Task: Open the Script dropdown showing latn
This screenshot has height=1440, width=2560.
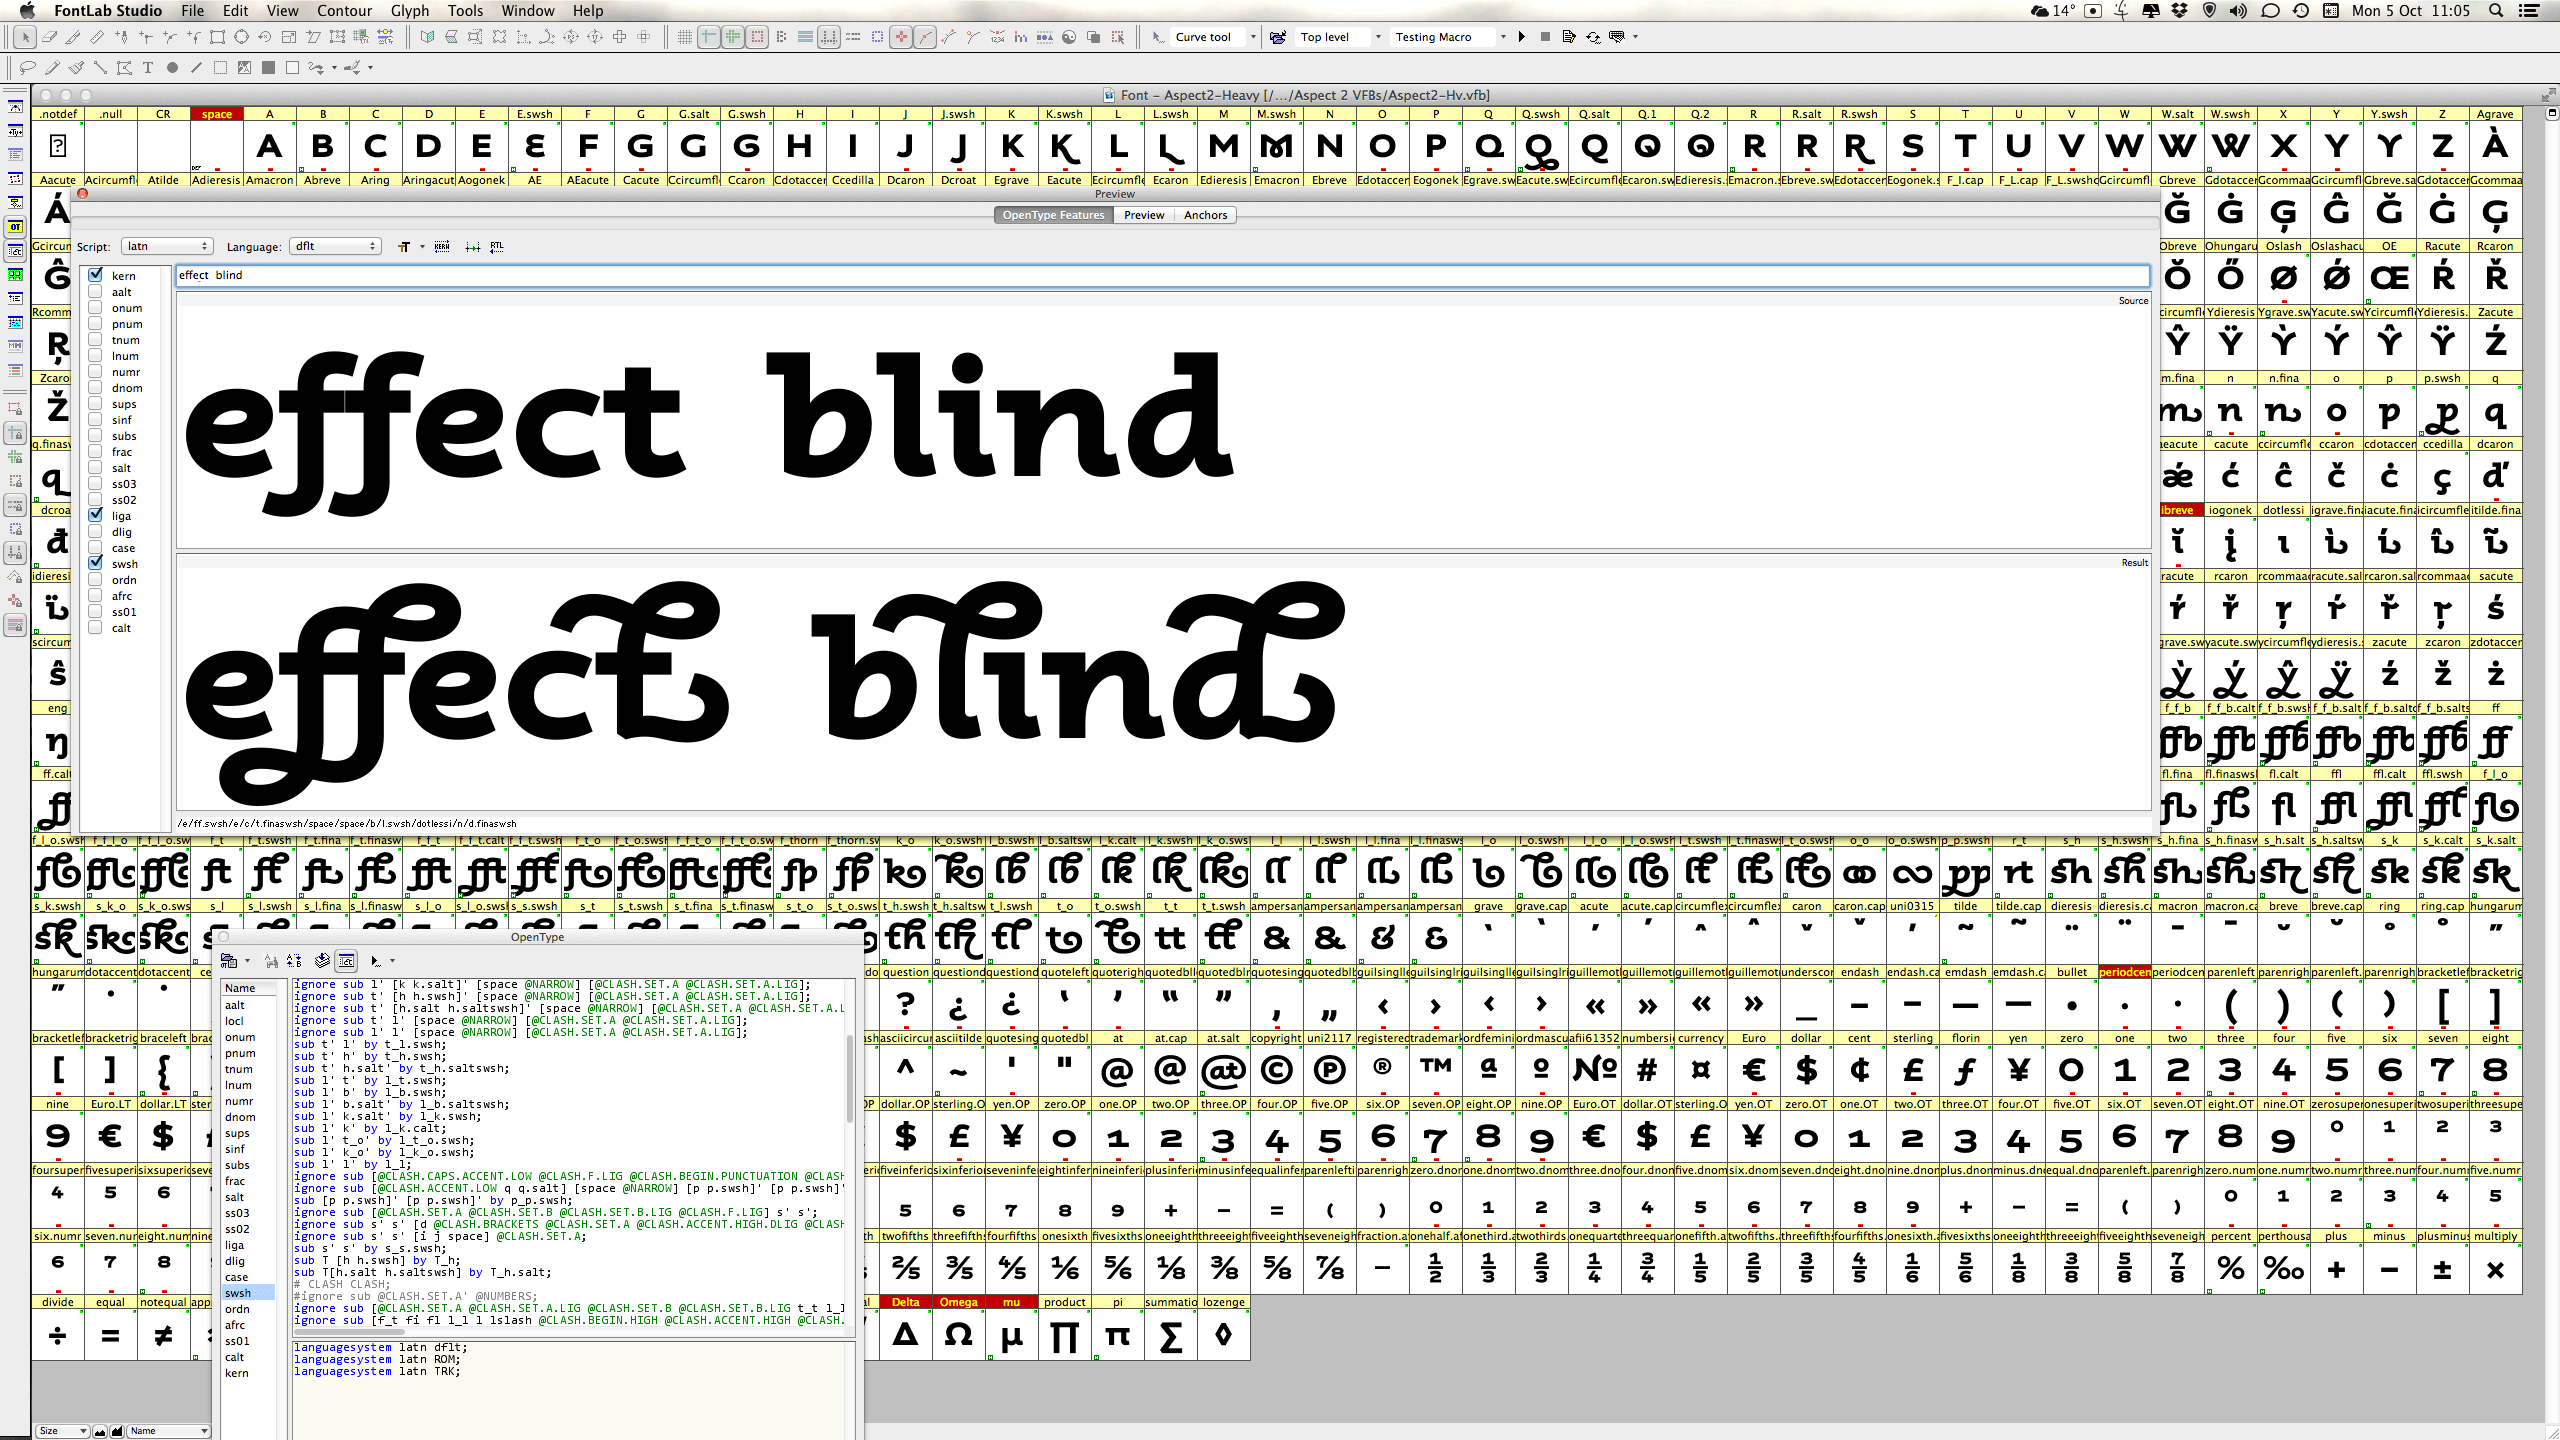Action: 166,246
